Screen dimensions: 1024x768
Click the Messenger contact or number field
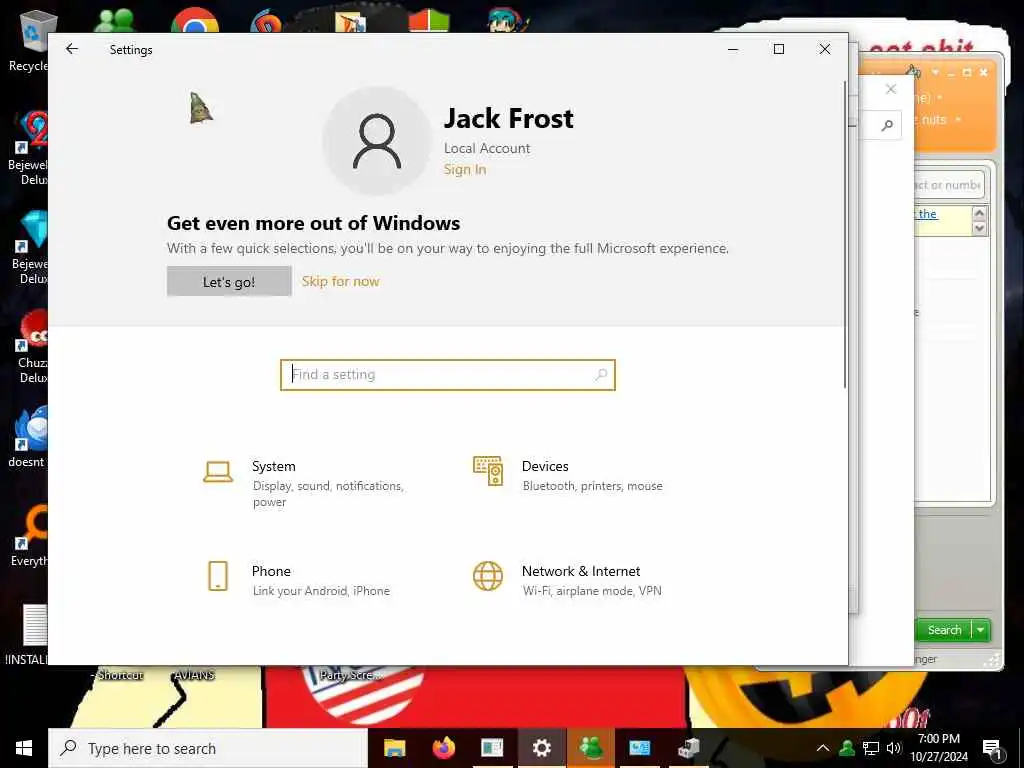(x=948, y=185)
